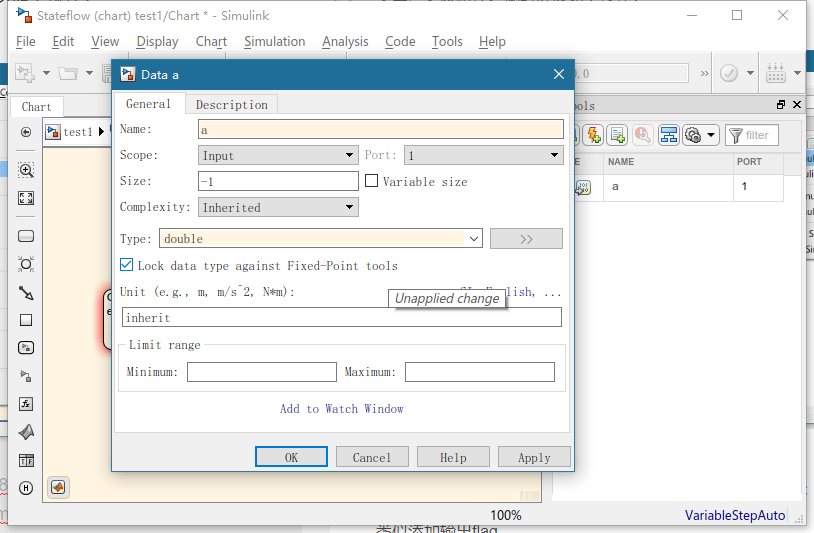The height and width of the screenshot is (533, 814).
Task: Click the Symbols filter box
Action: [752, 135]
